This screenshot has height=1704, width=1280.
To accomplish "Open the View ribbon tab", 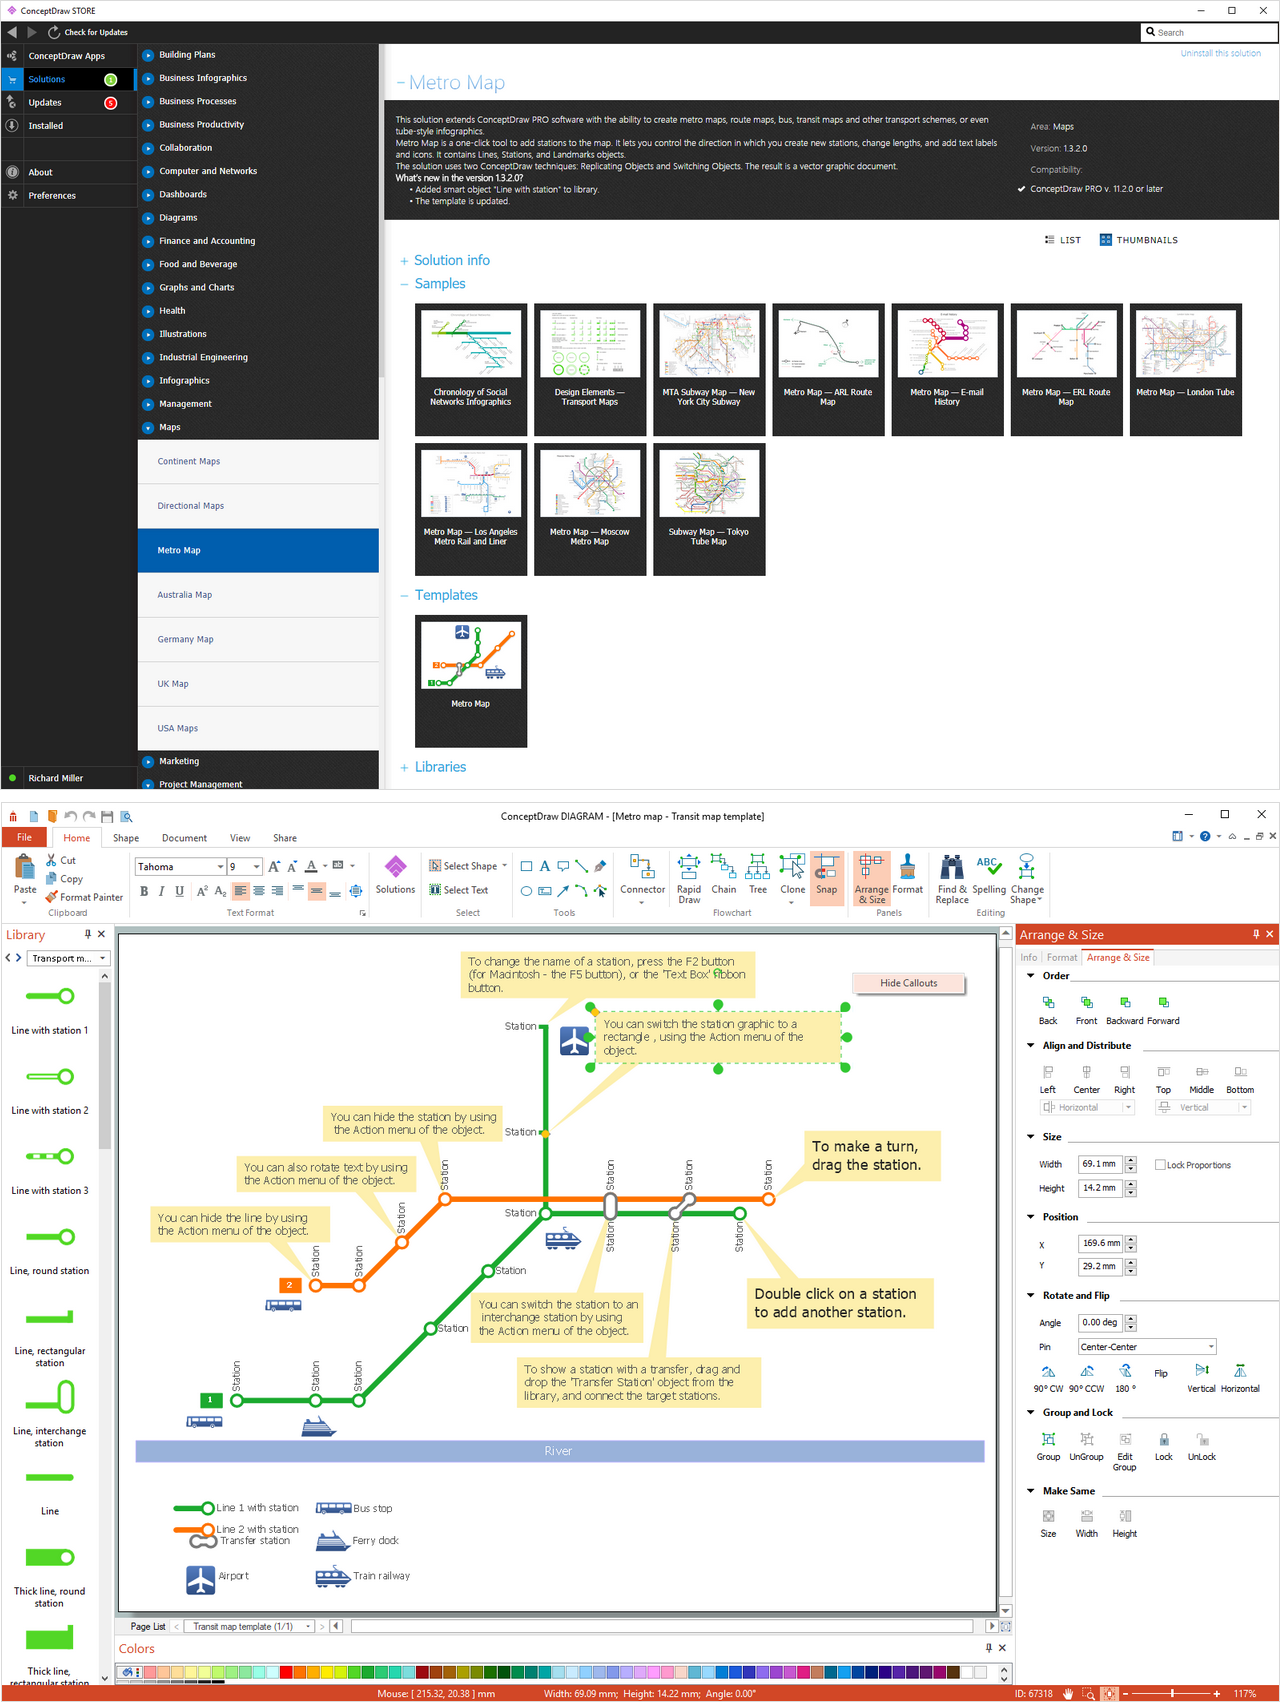I will [240, 838].
